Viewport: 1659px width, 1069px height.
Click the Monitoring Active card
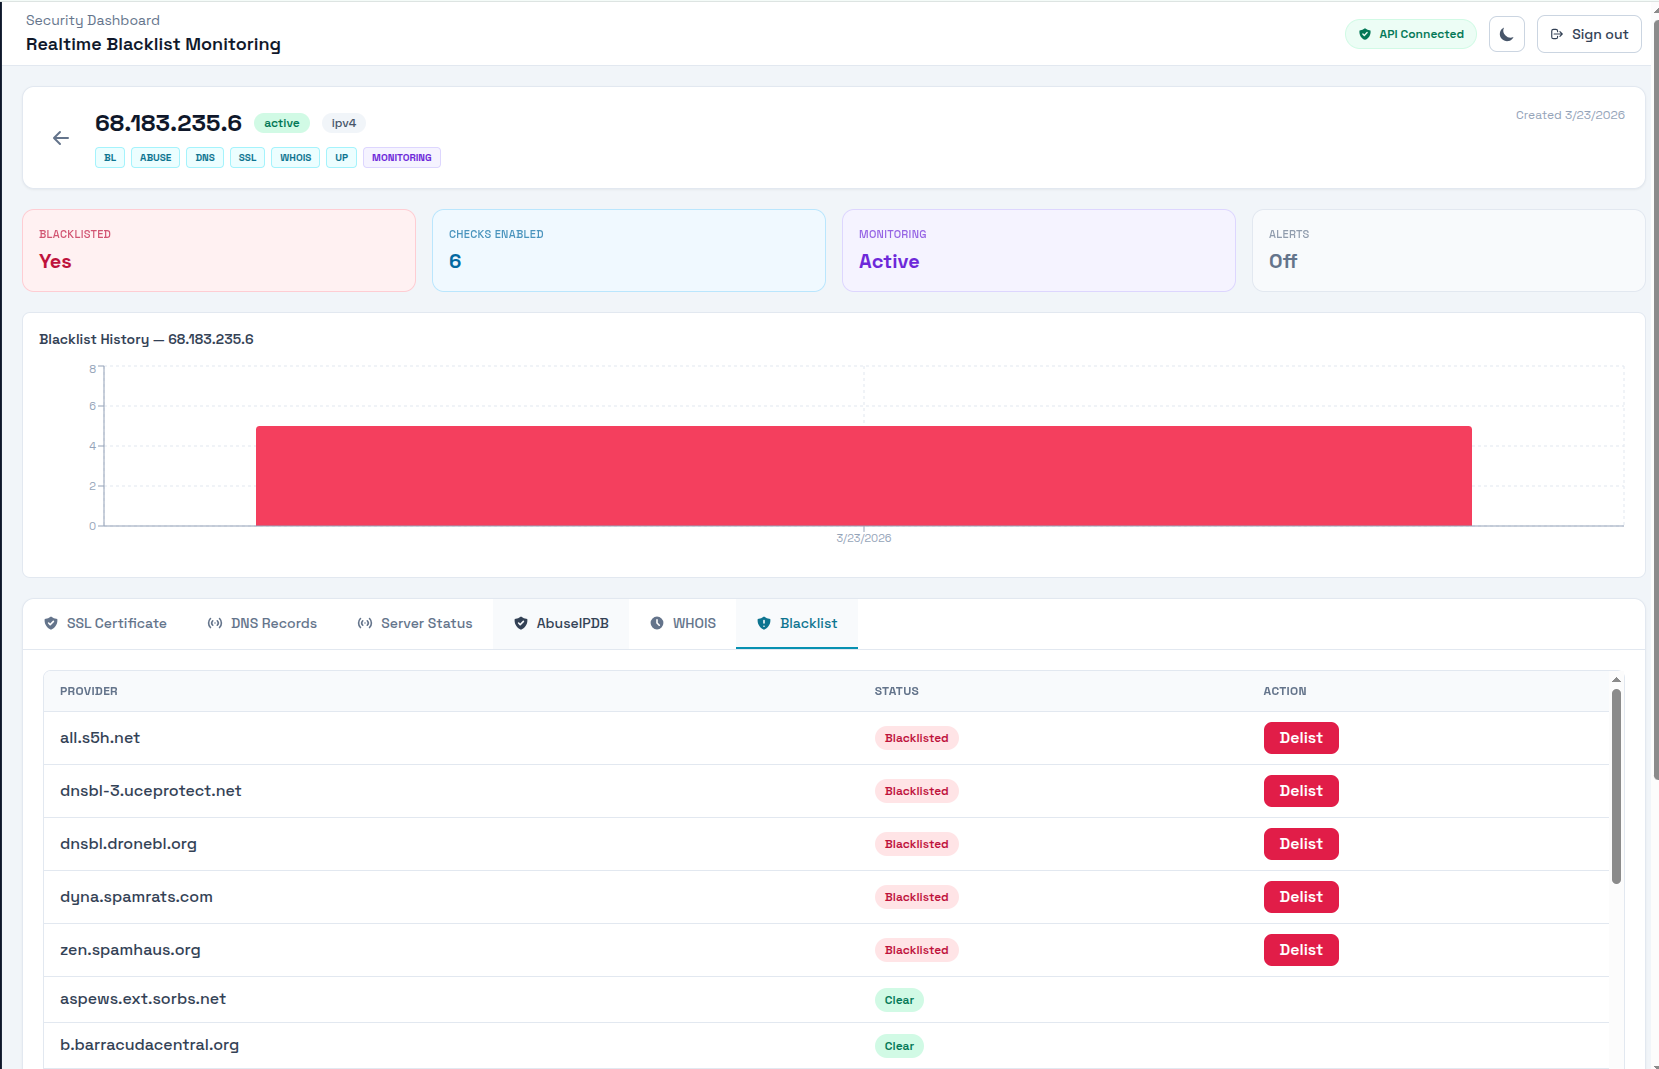click(1039, 251)
